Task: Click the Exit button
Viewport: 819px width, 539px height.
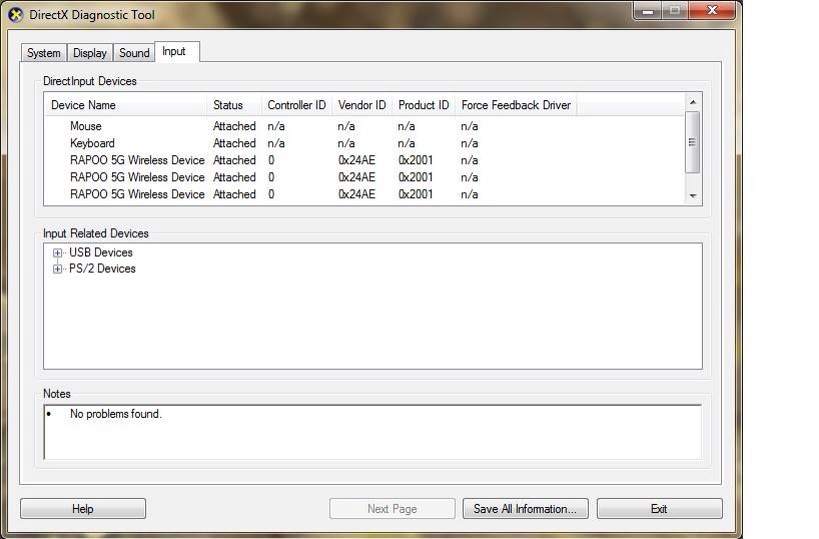Action: point(659,509)
